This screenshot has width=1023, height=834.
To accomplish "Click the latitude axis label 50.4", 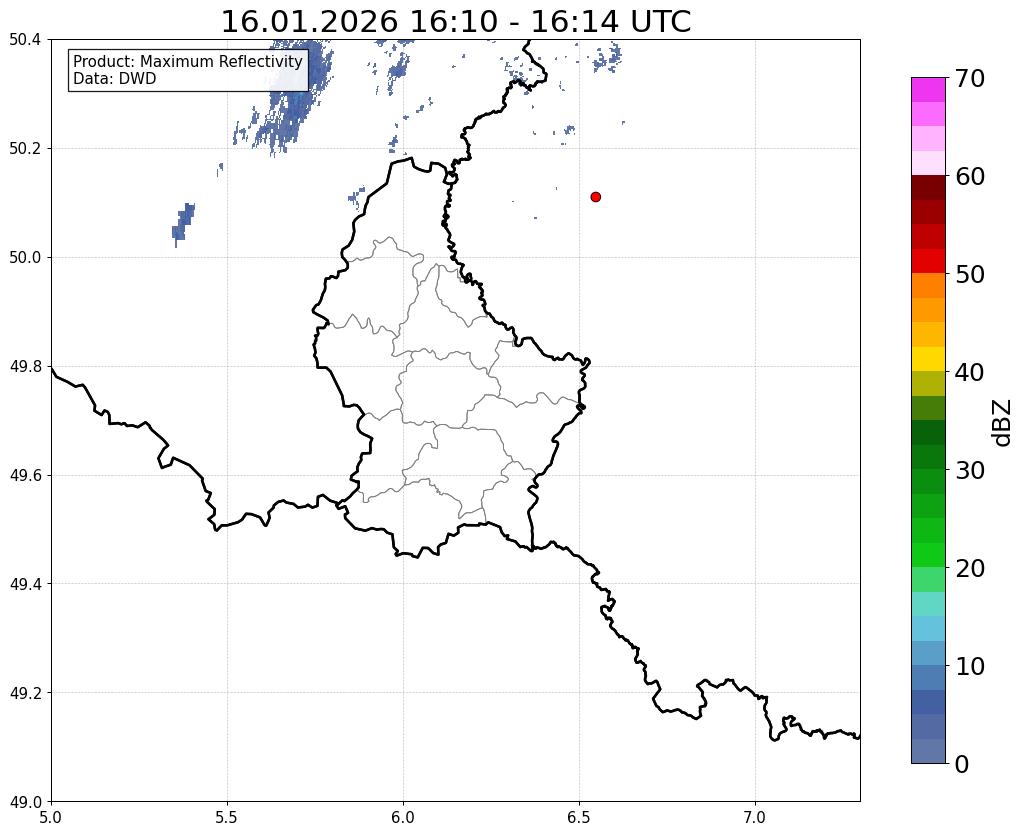I will (25, 40).
